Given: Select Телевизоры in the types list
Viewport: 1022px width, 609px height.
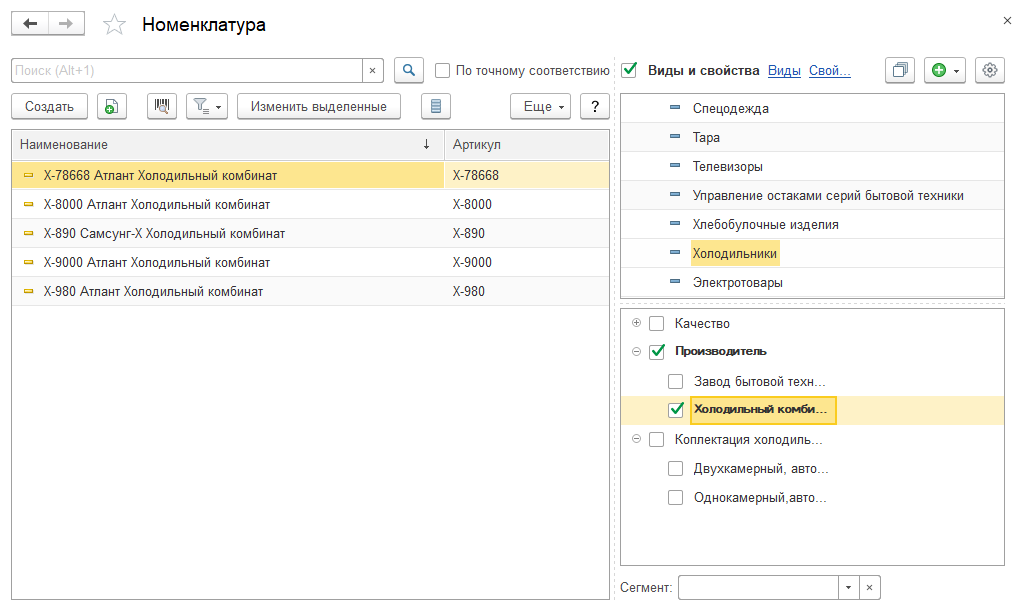Looking at the screenshot, I should [727, 166].
